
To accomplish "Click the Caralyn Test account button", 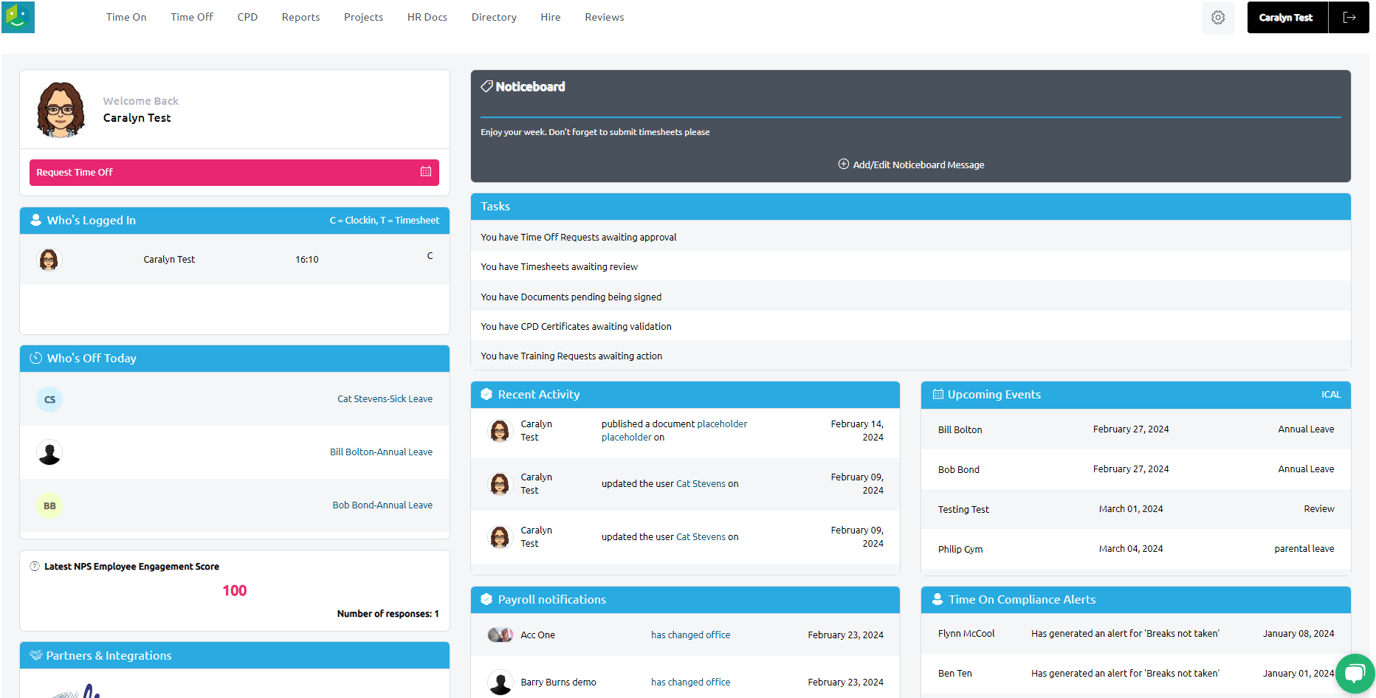I will coord(1286,17).
